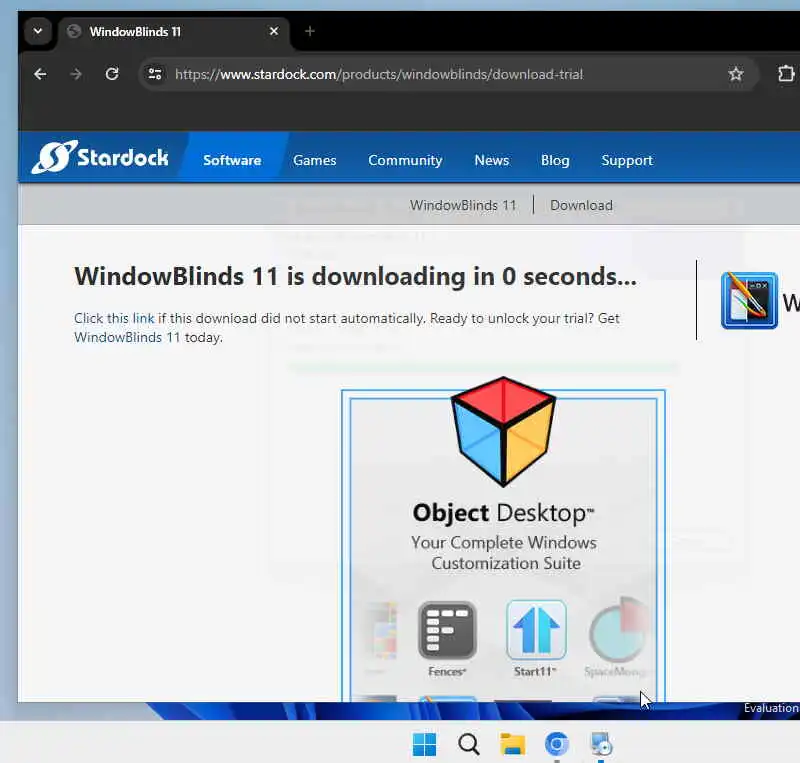Viewport: 800px width, 763px height.
Task: Open the Download sub-navigation link
Action: [581, 205]
